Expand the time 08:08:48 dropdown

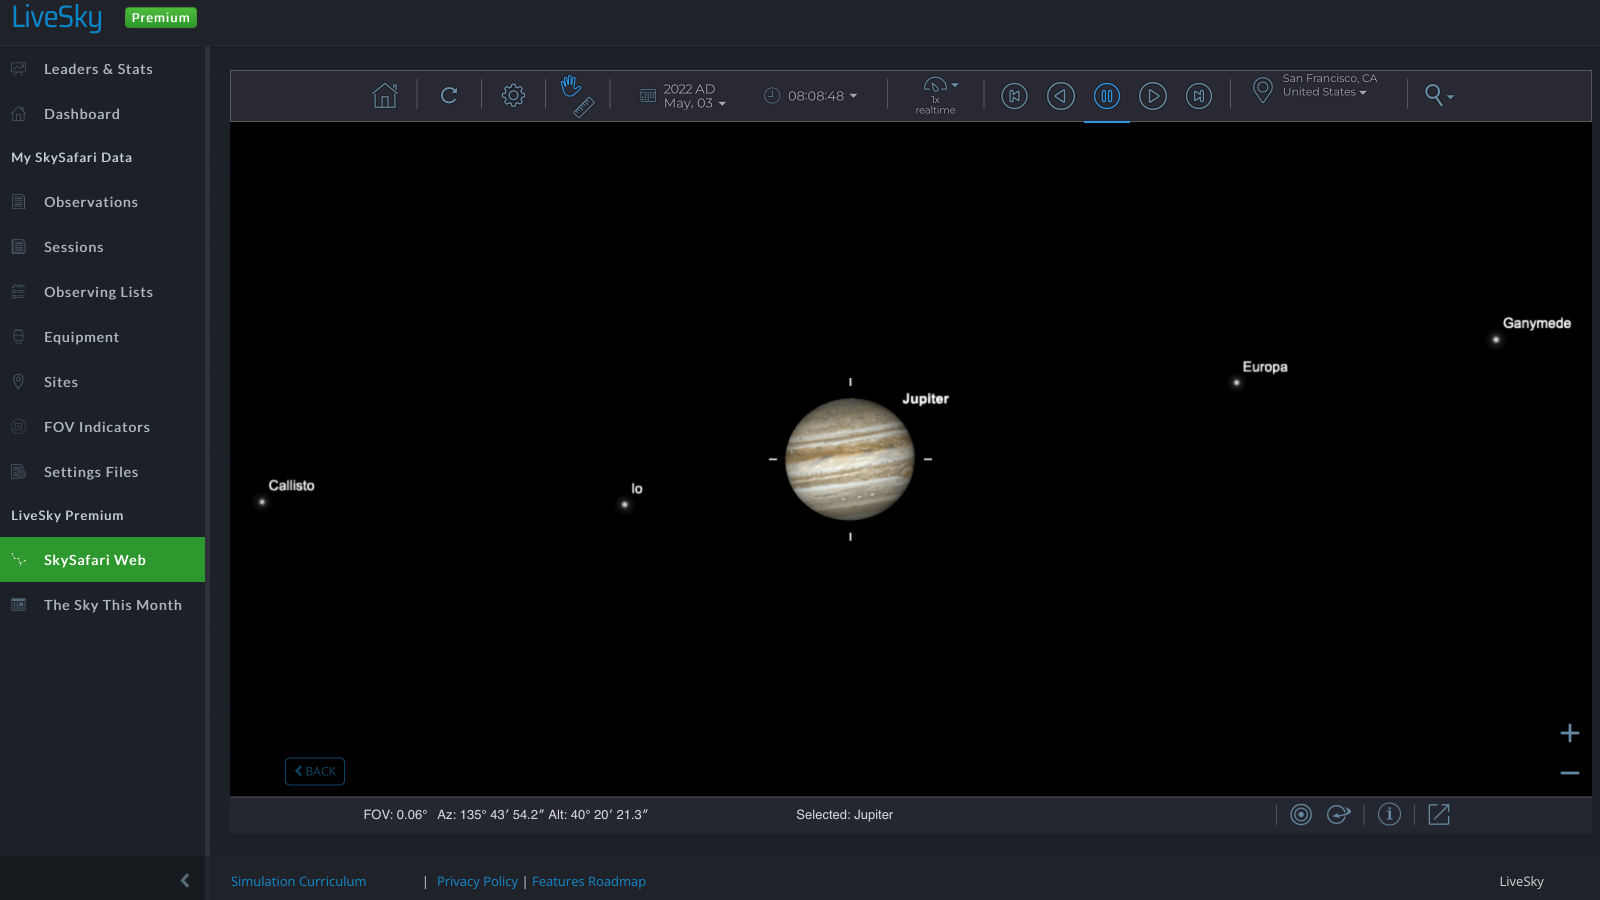coord(811,95)
